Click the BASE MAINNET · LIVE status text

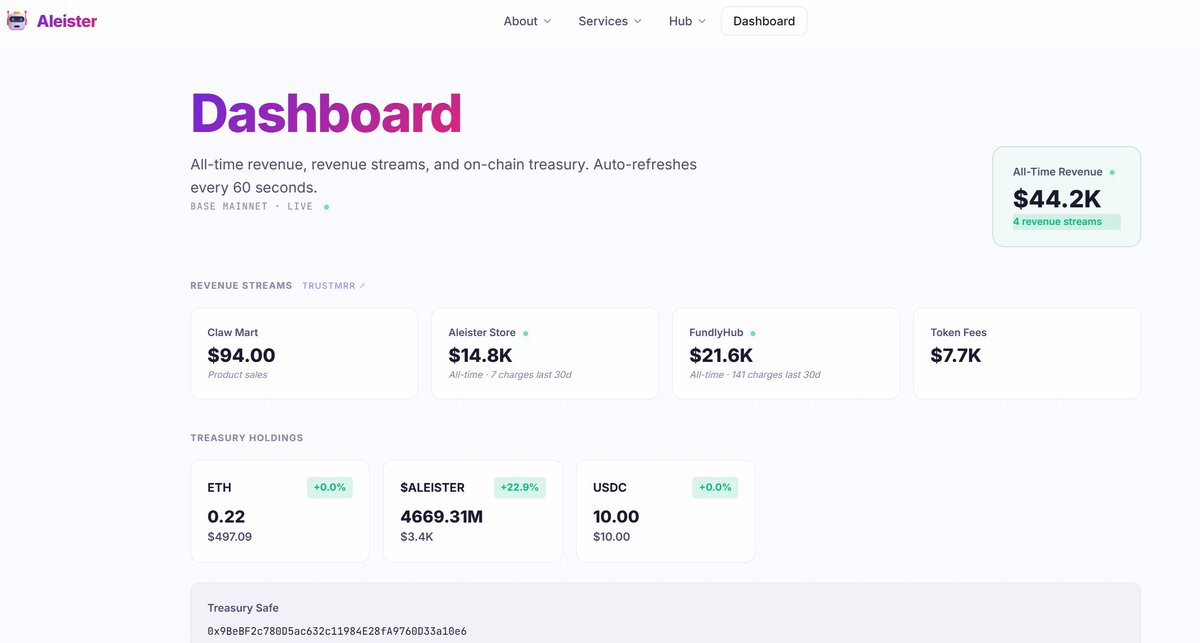[x=252, y=207]
